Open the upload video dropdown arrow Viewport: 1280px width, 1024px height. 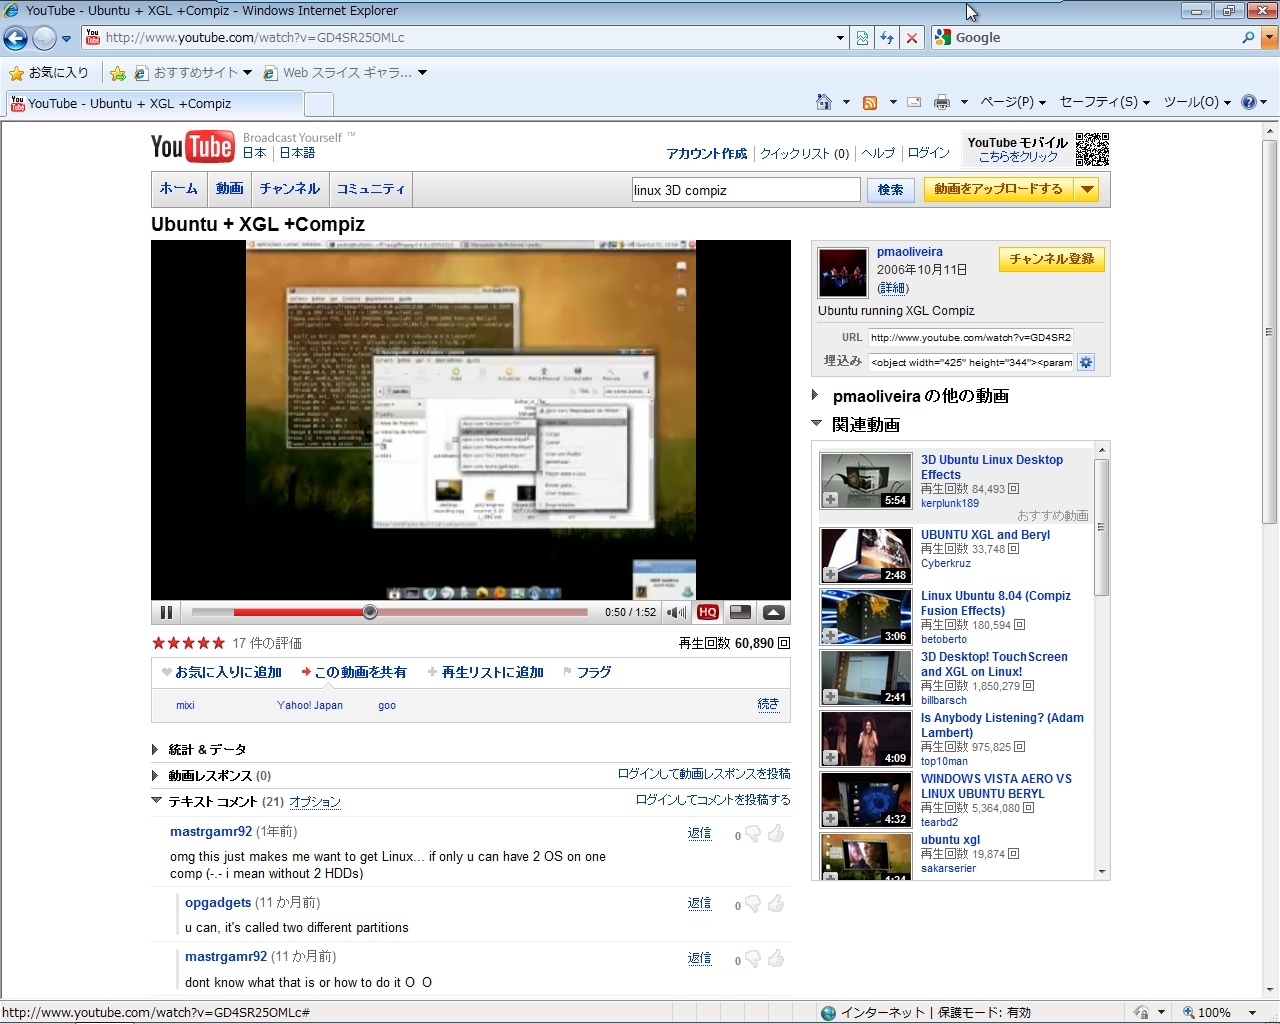(x=1087, y=189)
